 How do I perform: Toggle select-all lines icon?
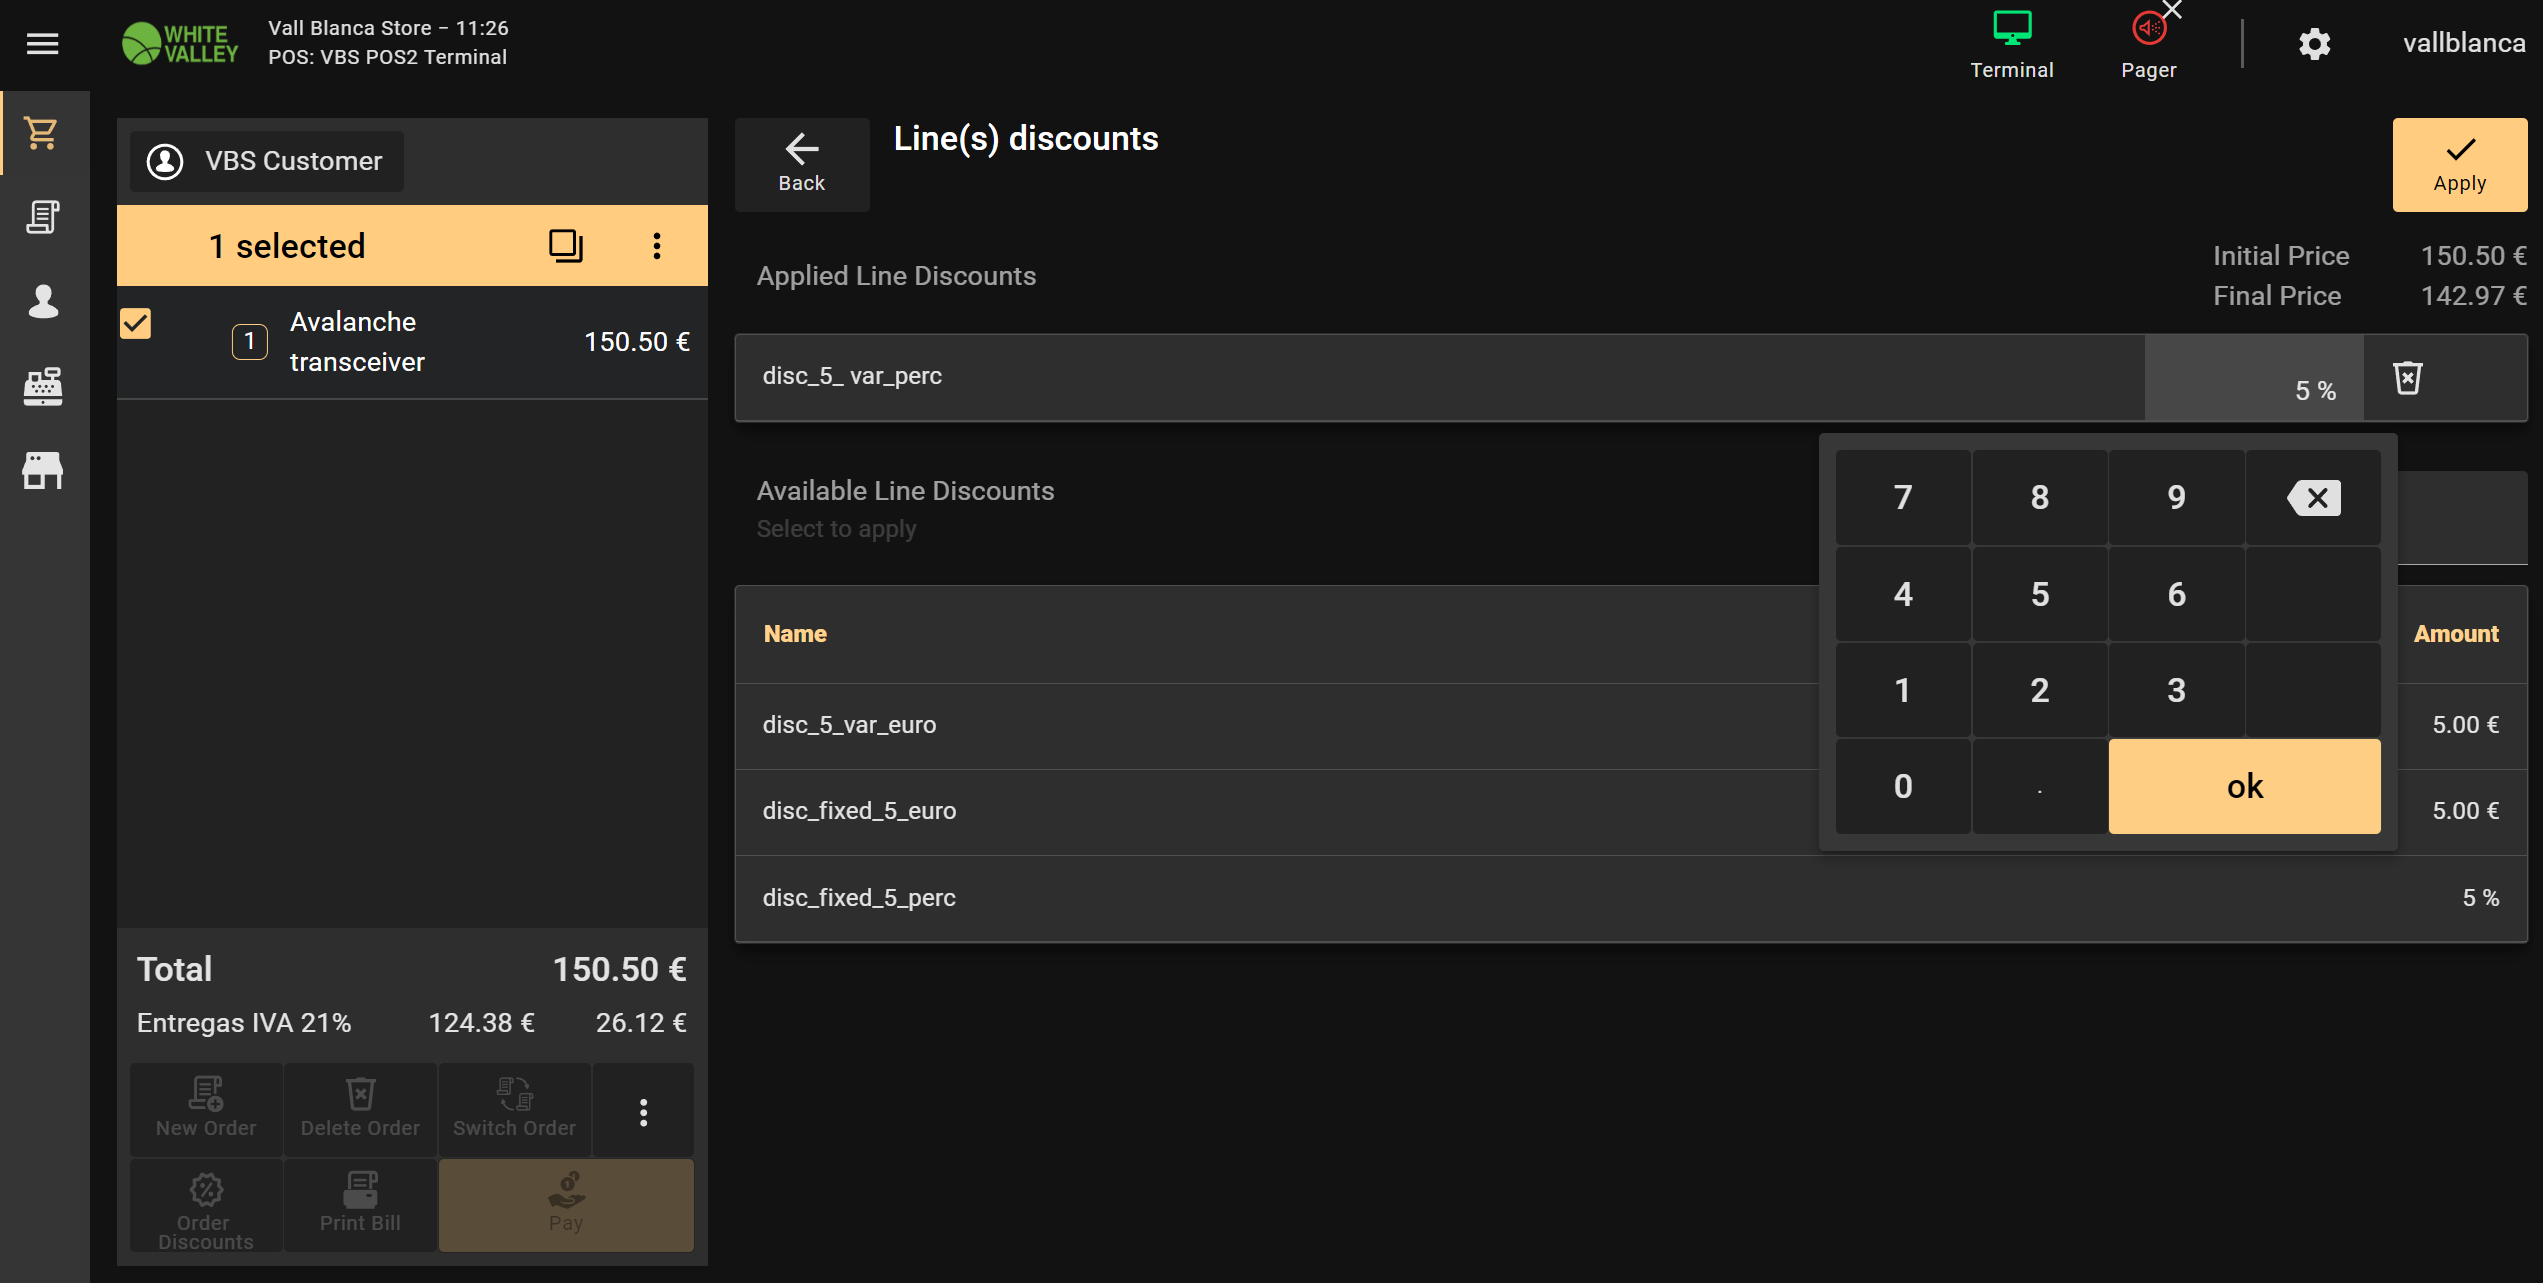tap(565, 246)
